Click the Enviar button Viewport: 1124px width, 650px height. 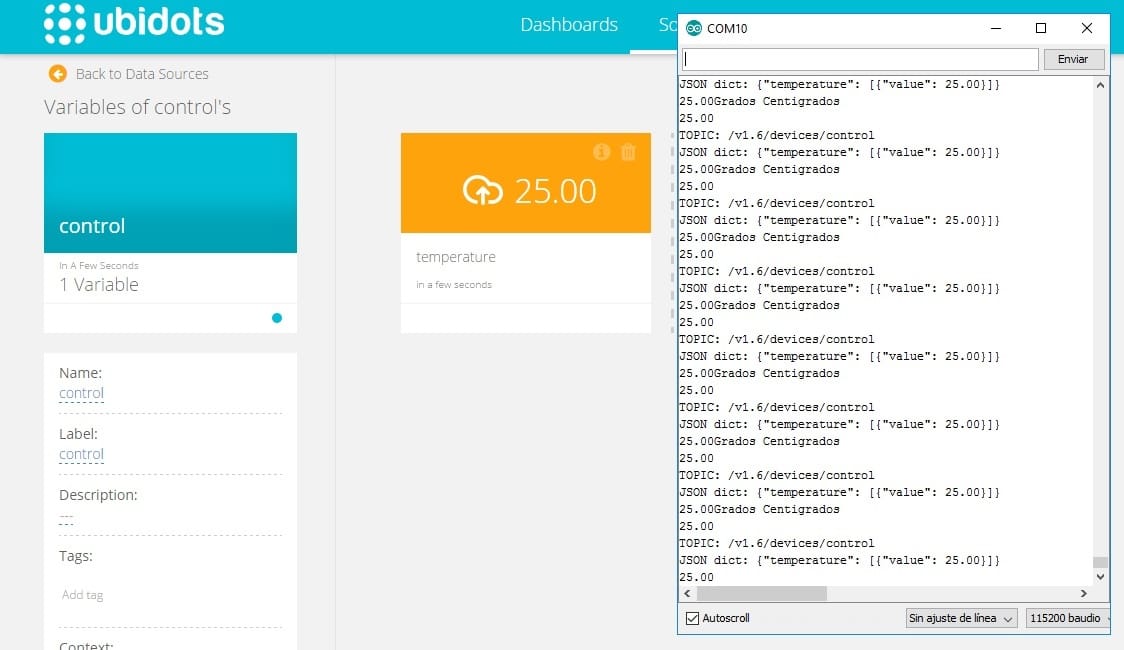tap(1073, 59)
